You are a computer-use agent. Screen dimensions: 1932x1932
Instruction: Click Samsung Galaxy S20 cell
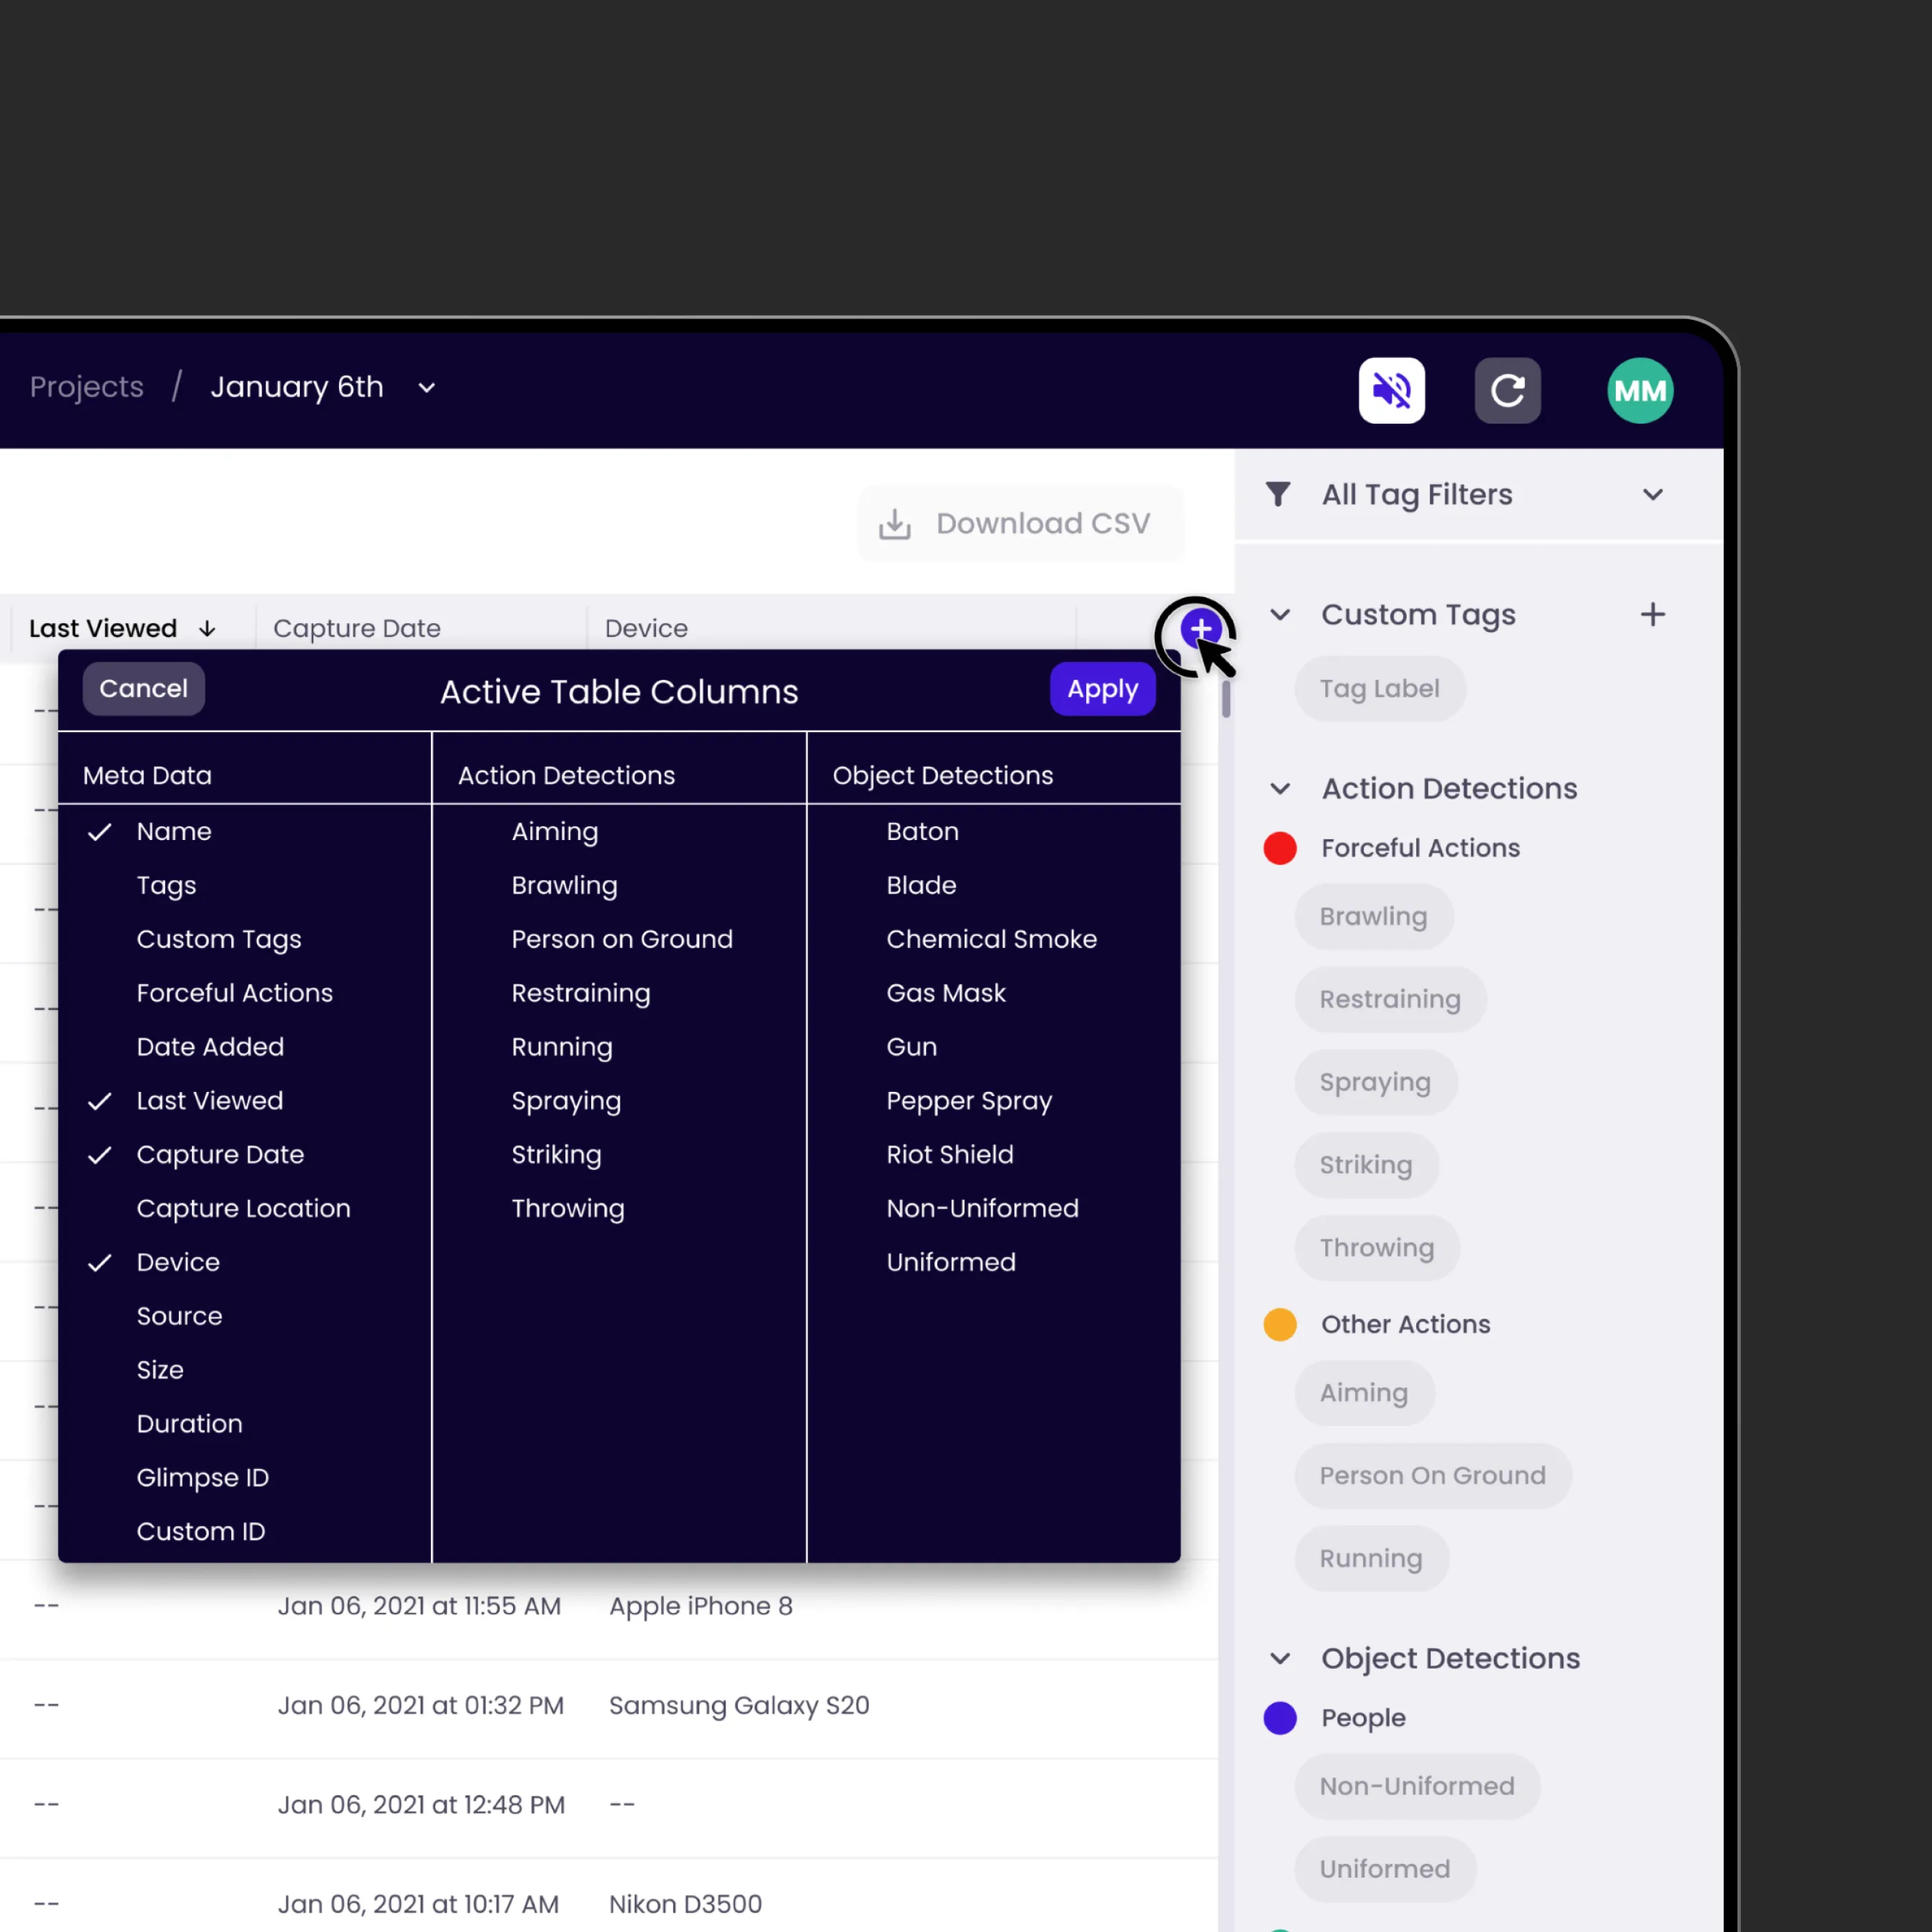(x=739, y=1705)
